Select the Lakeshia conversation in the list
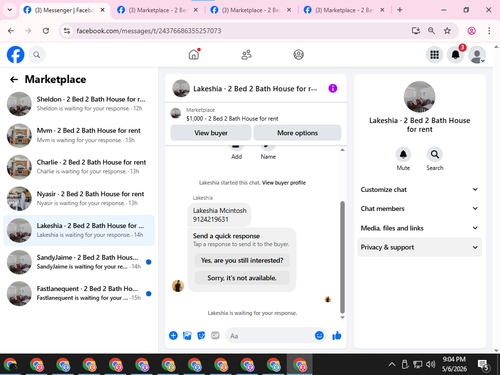This screenshot has width=500, height=375. [79, 230]
